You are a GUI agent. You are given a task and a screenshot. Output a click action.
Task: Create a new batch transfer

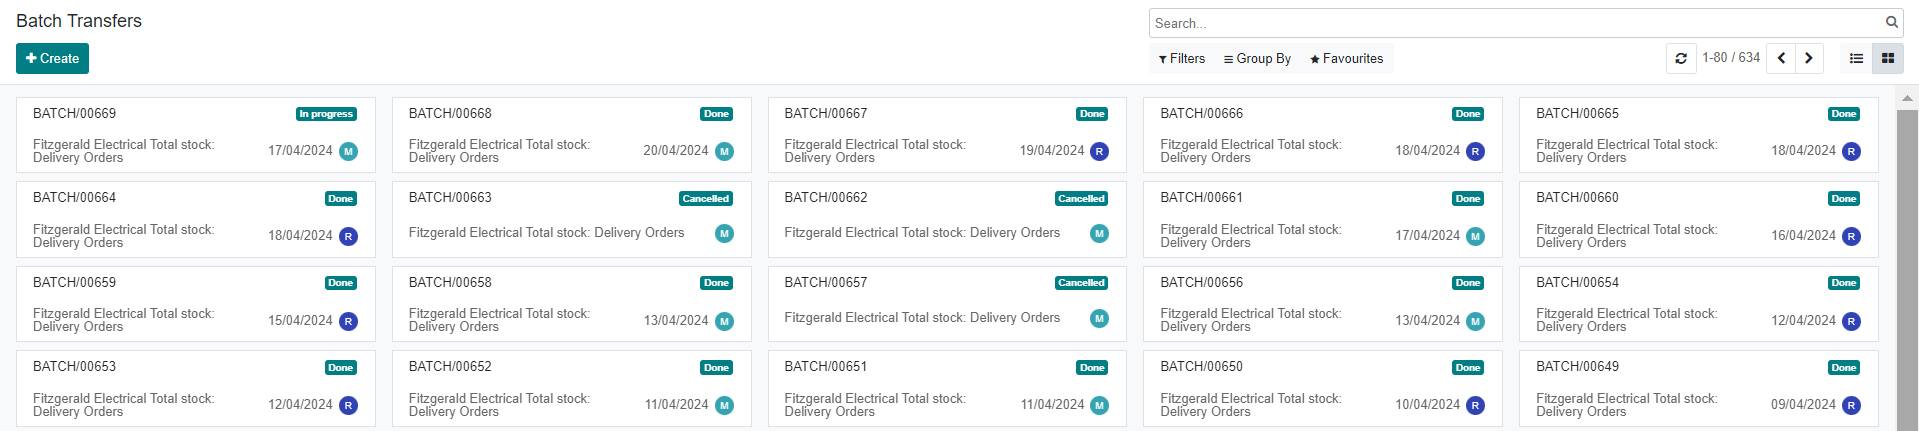52,59
